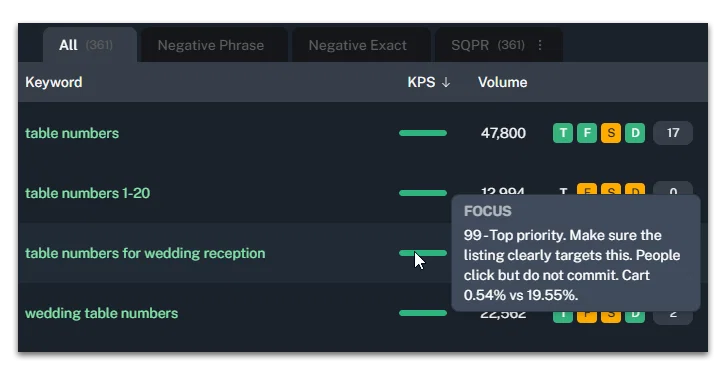Sort by KPS column header
The height and width of the screenshot is (375, 726).
point(428,82)
